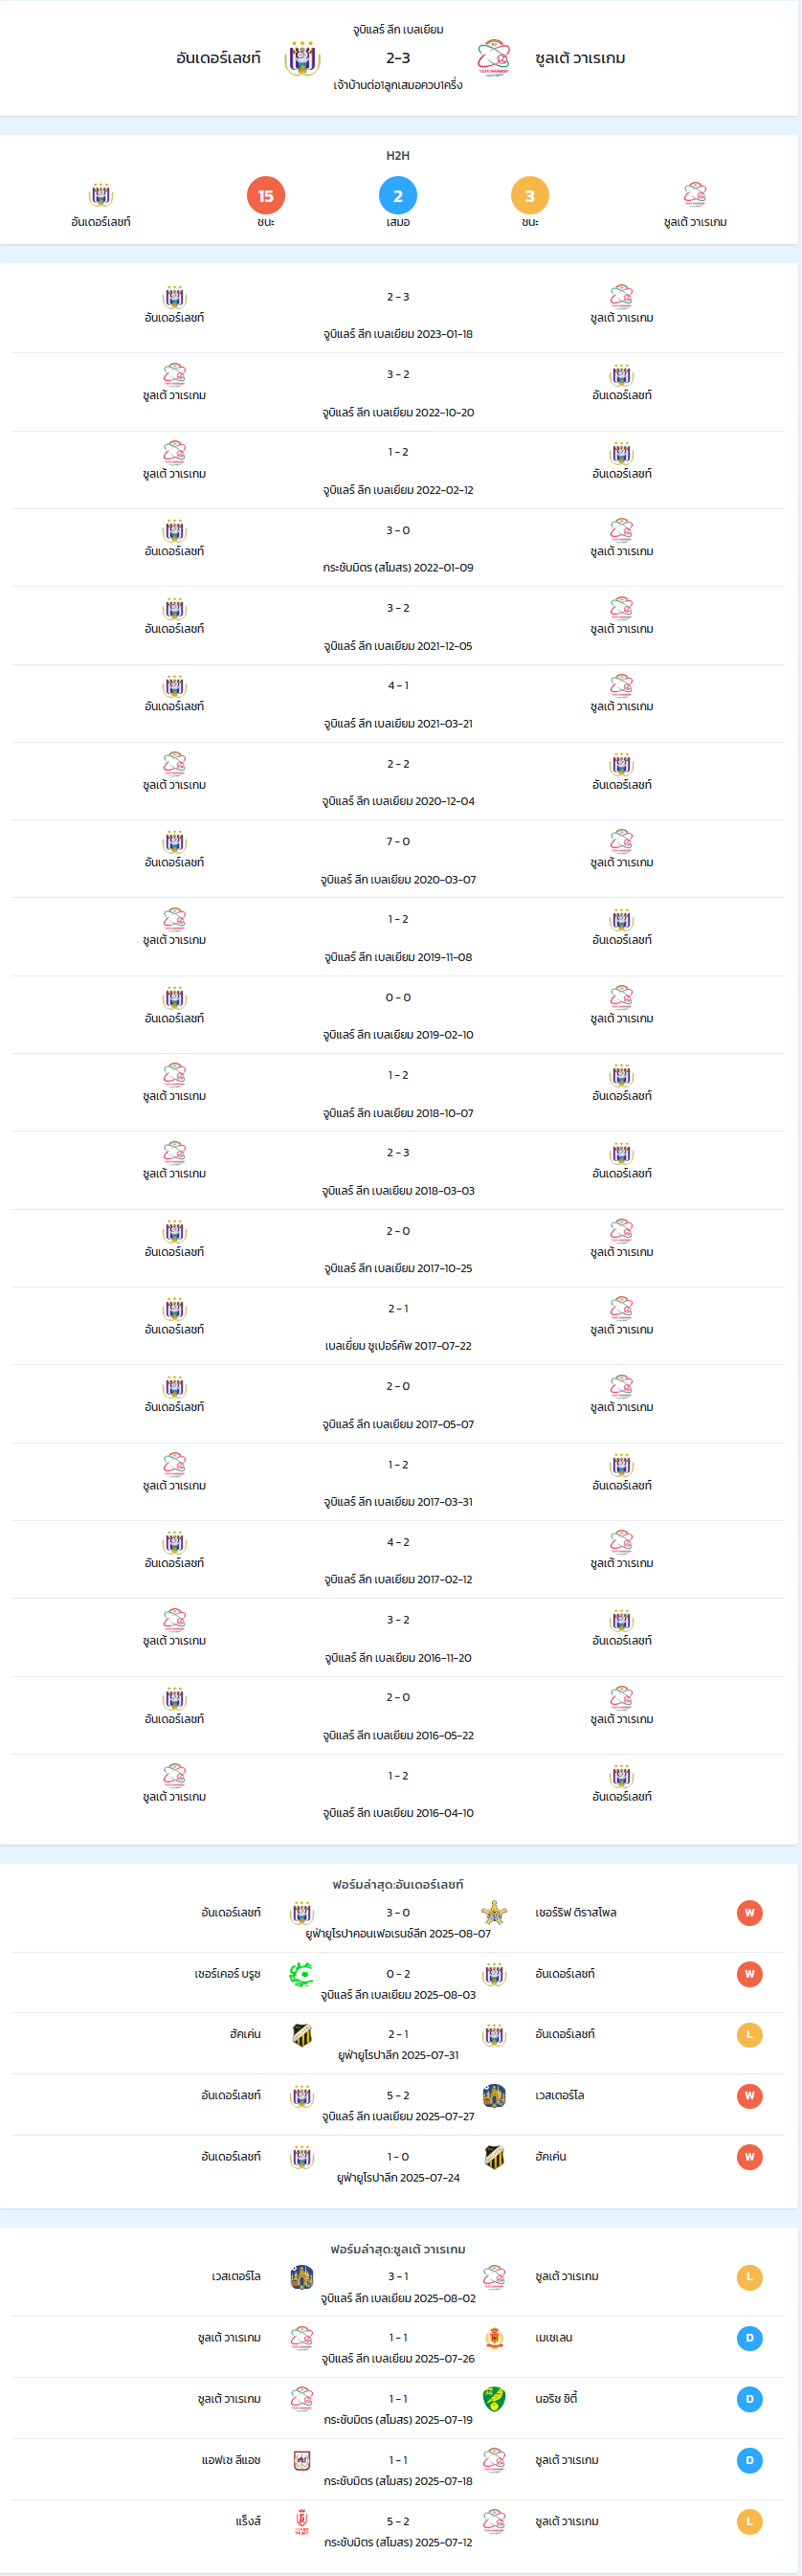This screenshot has height=2576, width=802.
Task: Open the 2-3 match dated 2023-01-18
Action: [398, 315]
